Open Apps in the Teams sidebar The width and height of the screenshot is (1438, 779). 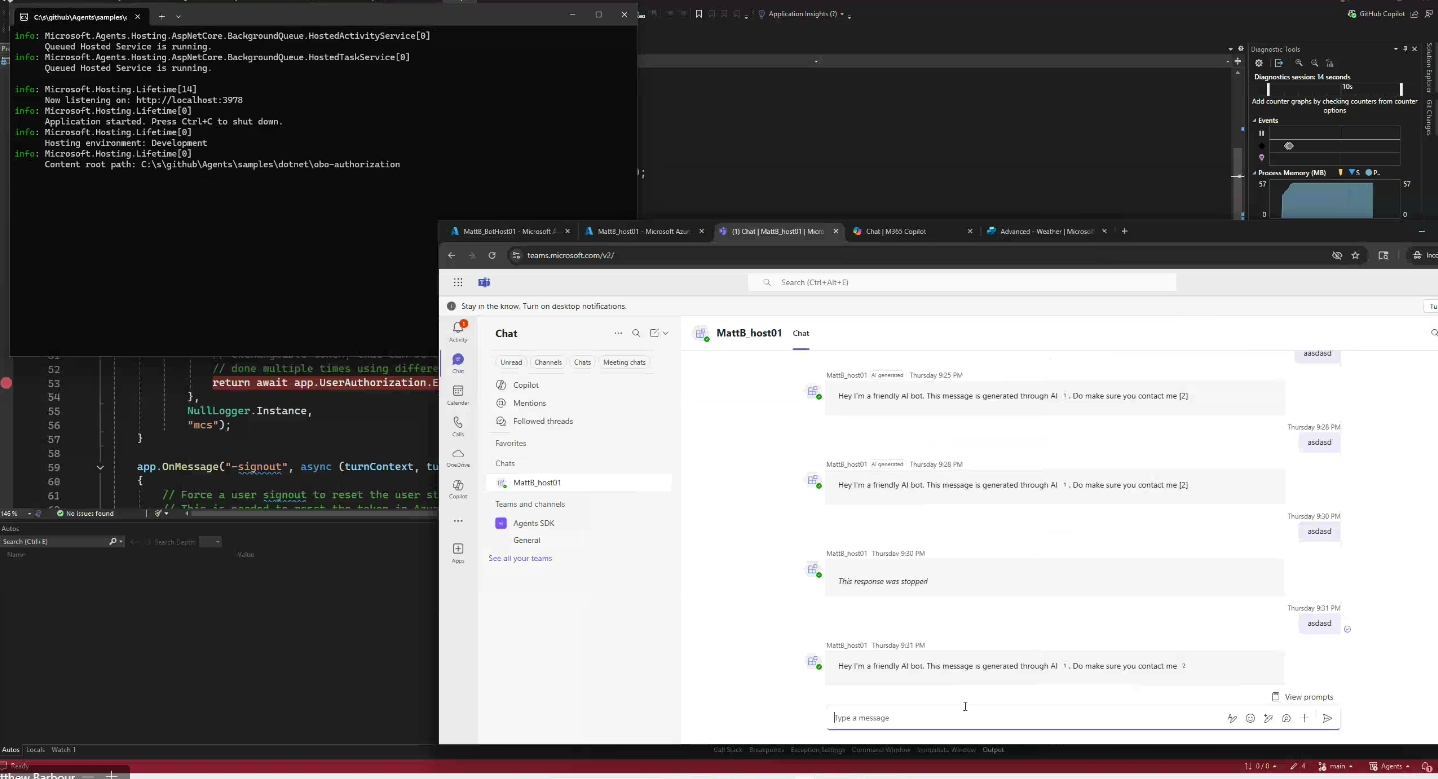[x=458, y=552]
